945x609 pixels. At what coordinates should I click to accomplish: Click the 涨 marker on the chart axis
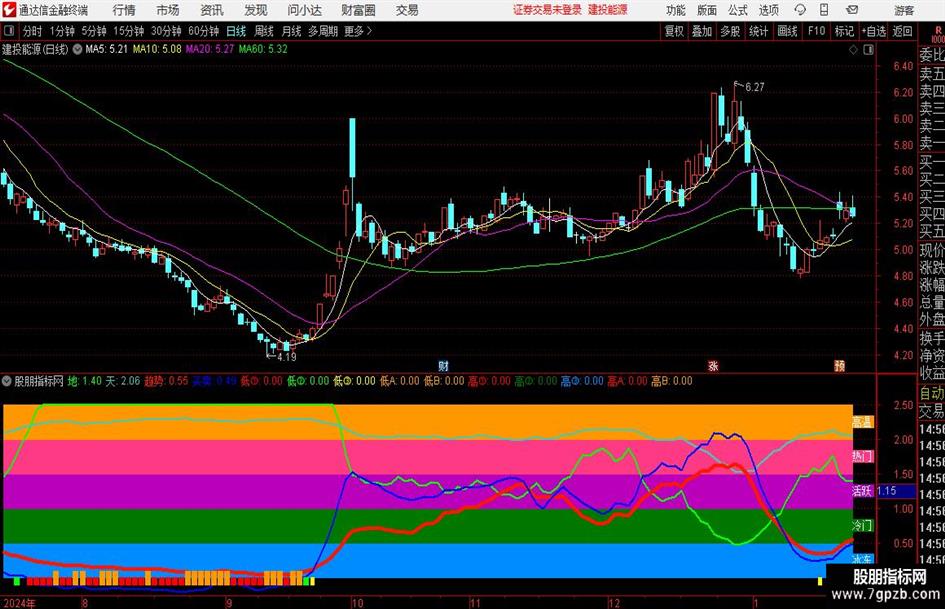pos(713,365)
